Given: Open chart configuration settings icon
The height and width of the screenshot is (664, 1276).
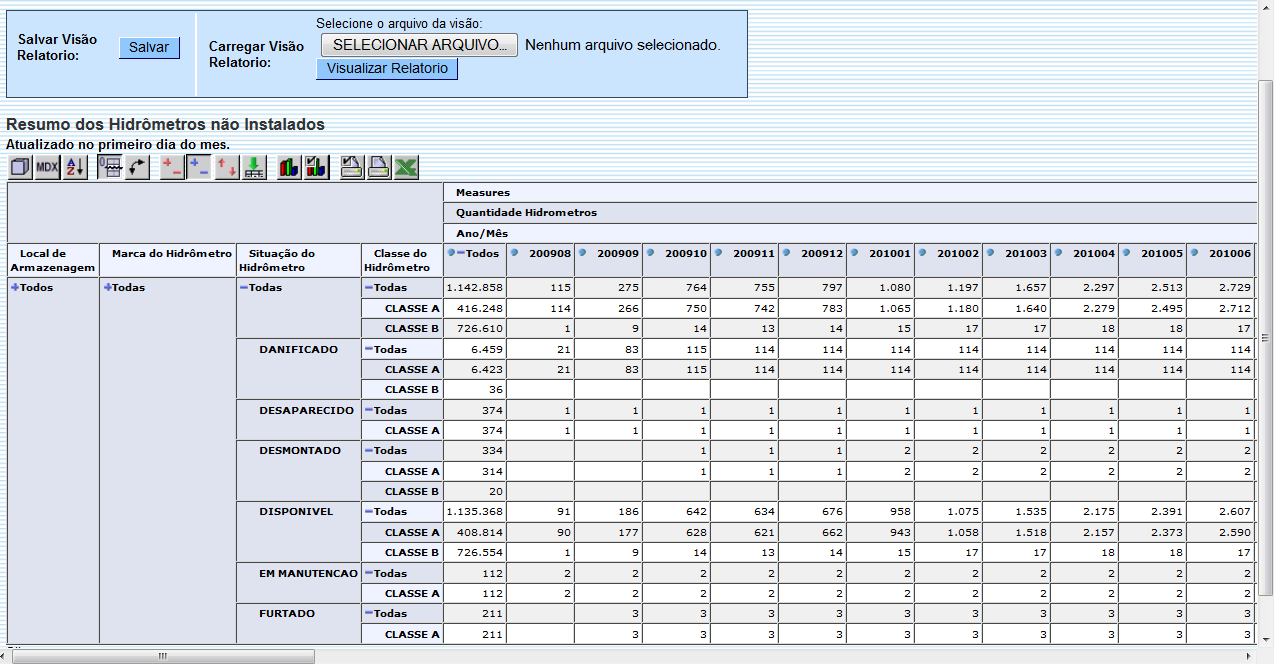Looking at the screenshot, I should (x=316, y=167).
